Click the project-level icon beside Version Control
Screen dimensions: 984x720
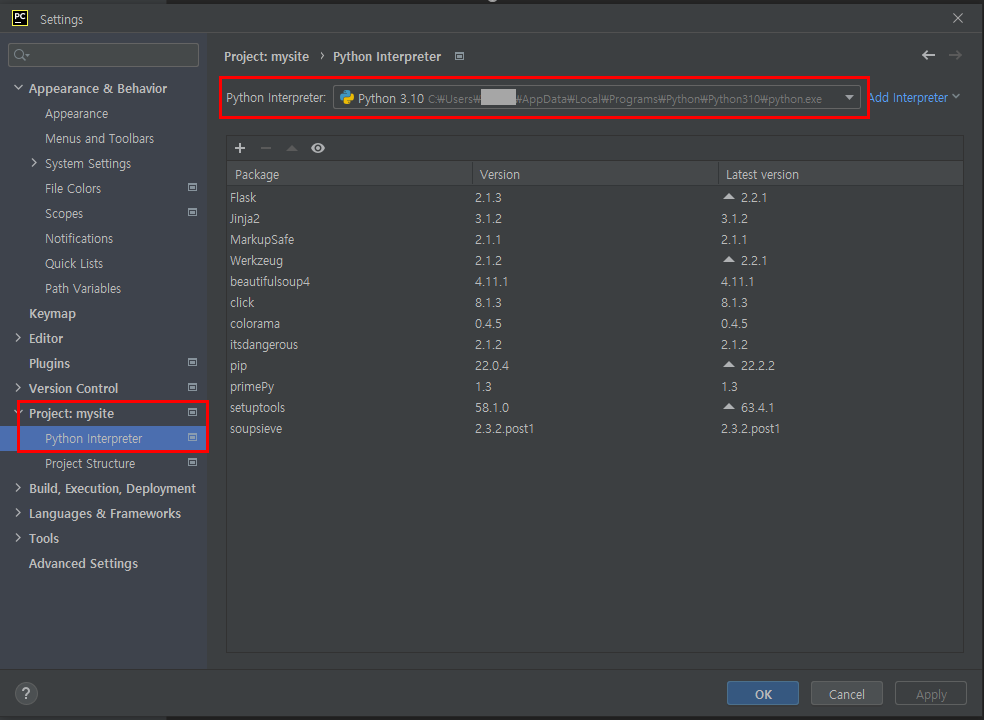193,387
